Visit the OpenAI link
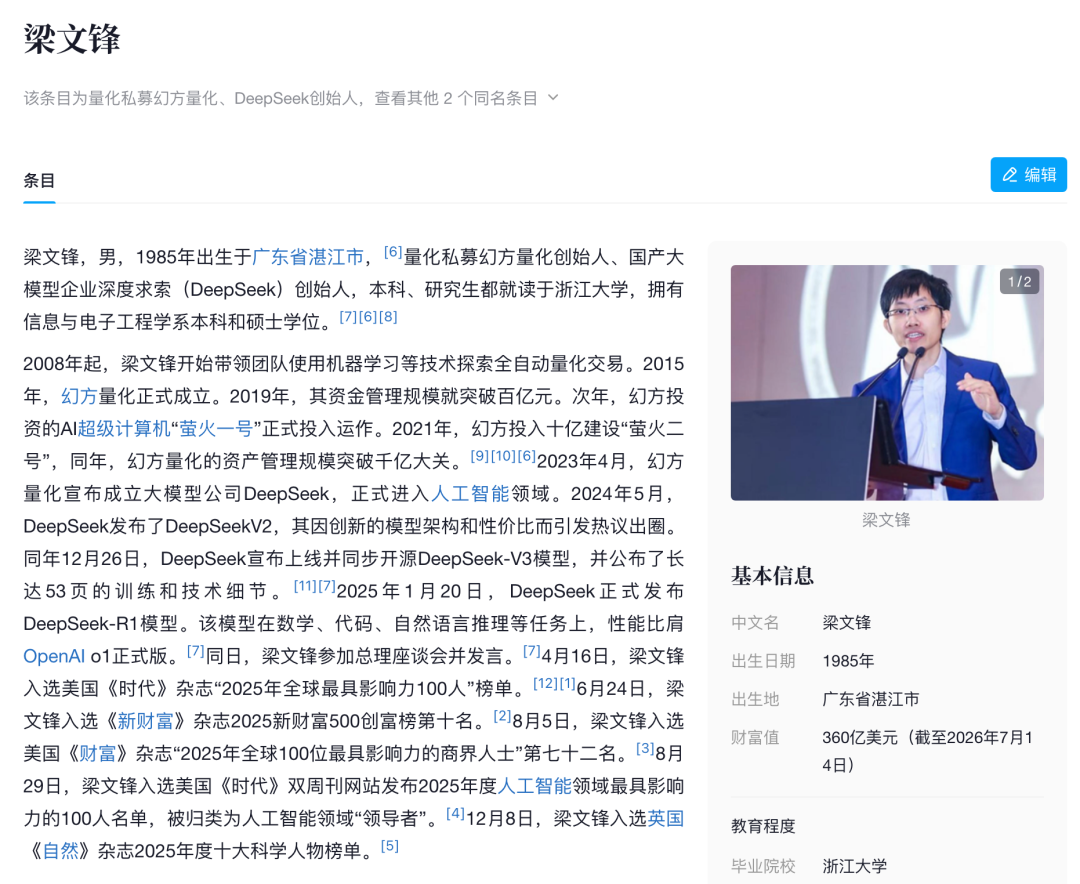This screenshot has width=1080, height=884. (x=54, y=656)
